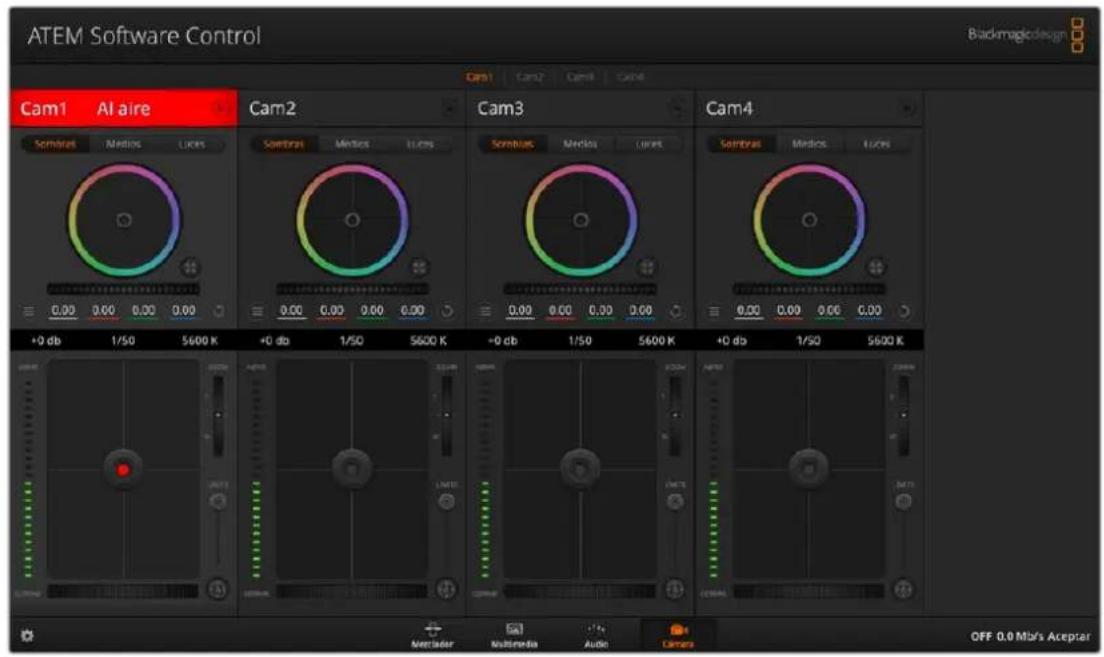Open the Cam2 header dropdown arrow
This screenshot has height=657, width=1104.
(x=449, y=108)
